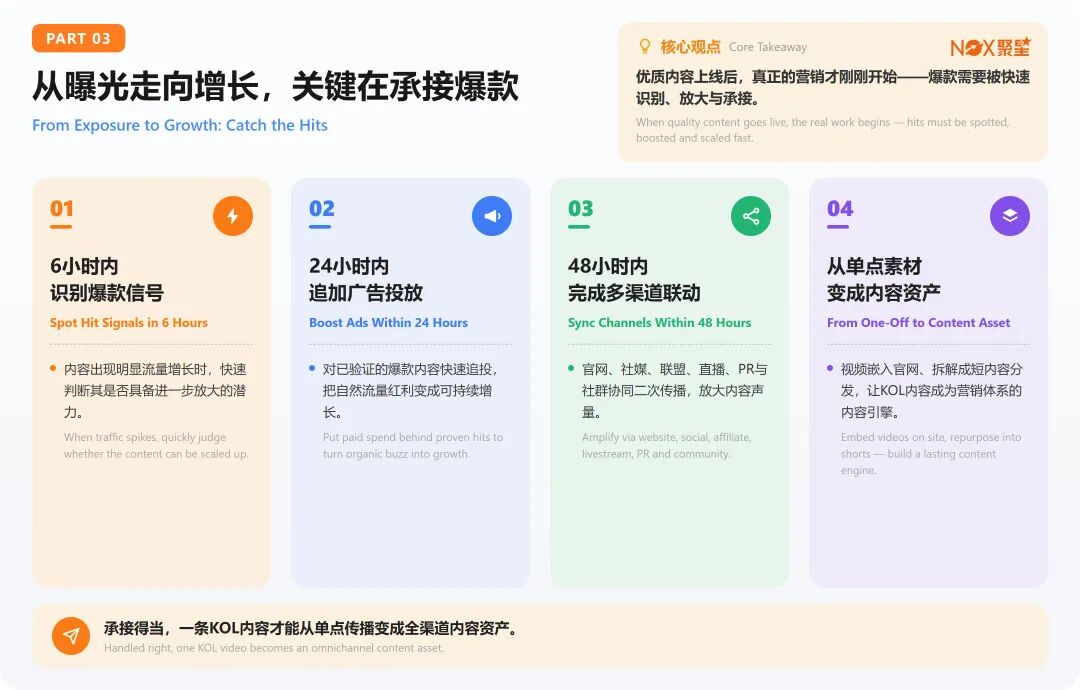Screen dimensions: 1080x690
Task: Click 'When traffic spikes, quickly judge' text
Action: [x=156, y=446]
